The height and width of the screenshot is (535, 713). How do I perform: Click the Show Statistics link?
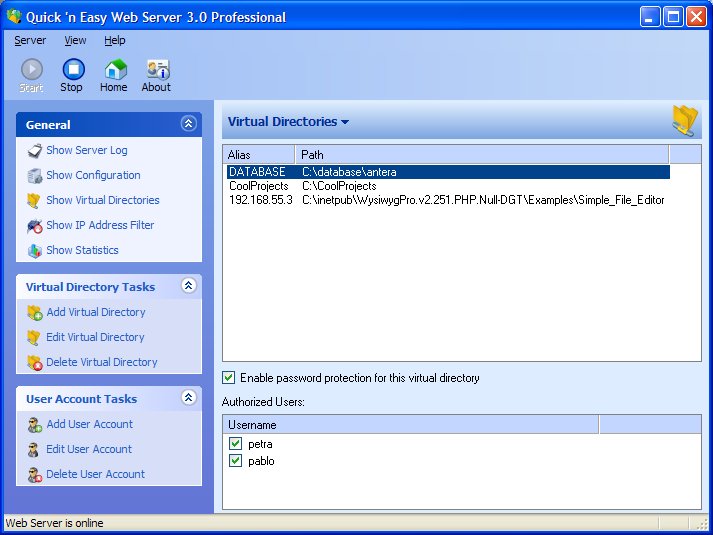(82, 250)
